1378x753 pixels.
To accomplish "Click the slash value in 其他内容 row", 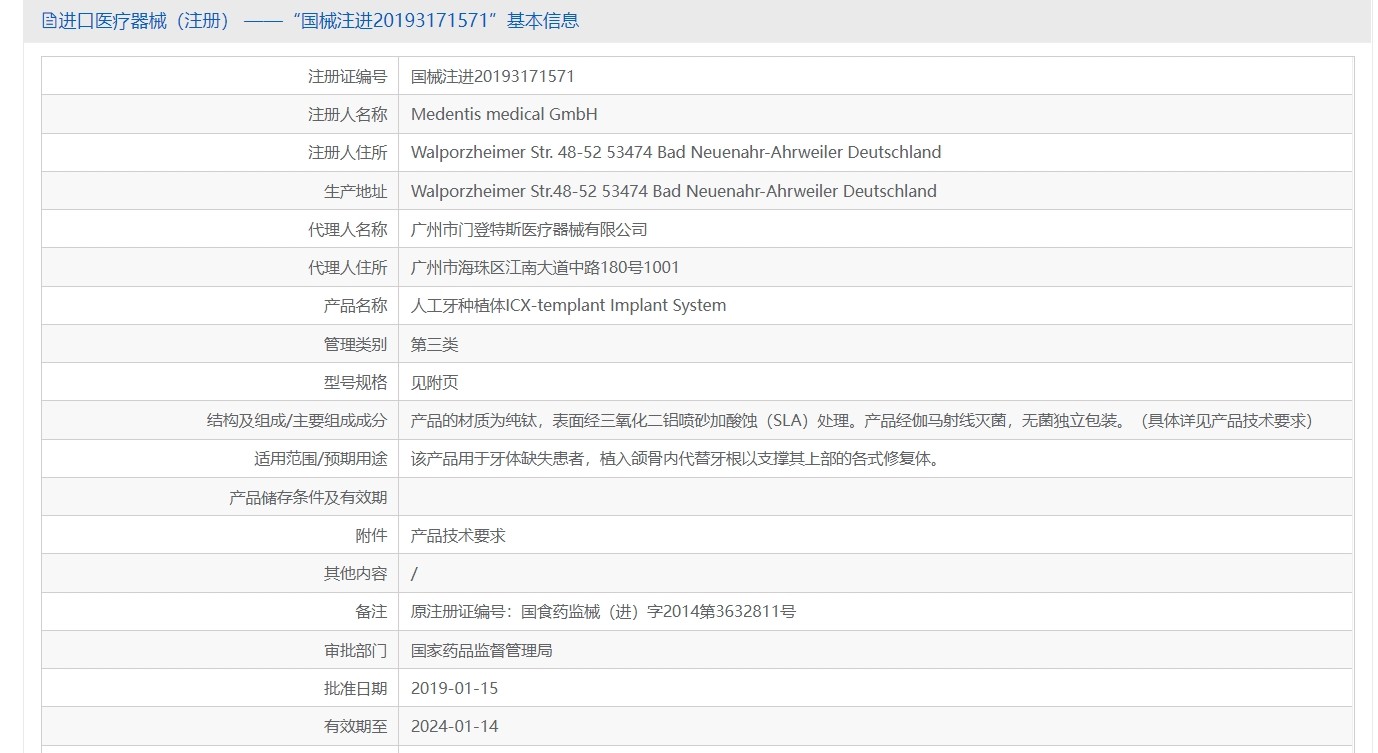I will pos(415,573).
